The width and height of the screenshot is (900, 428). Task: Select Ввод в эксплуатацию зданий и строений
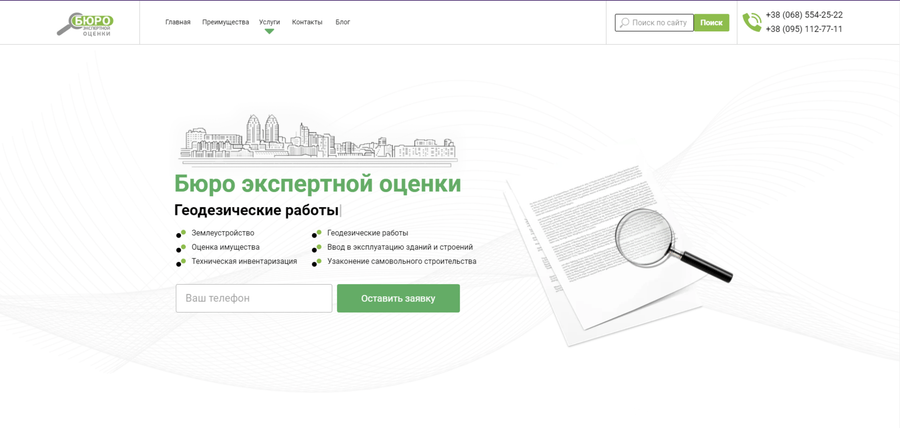400,247
